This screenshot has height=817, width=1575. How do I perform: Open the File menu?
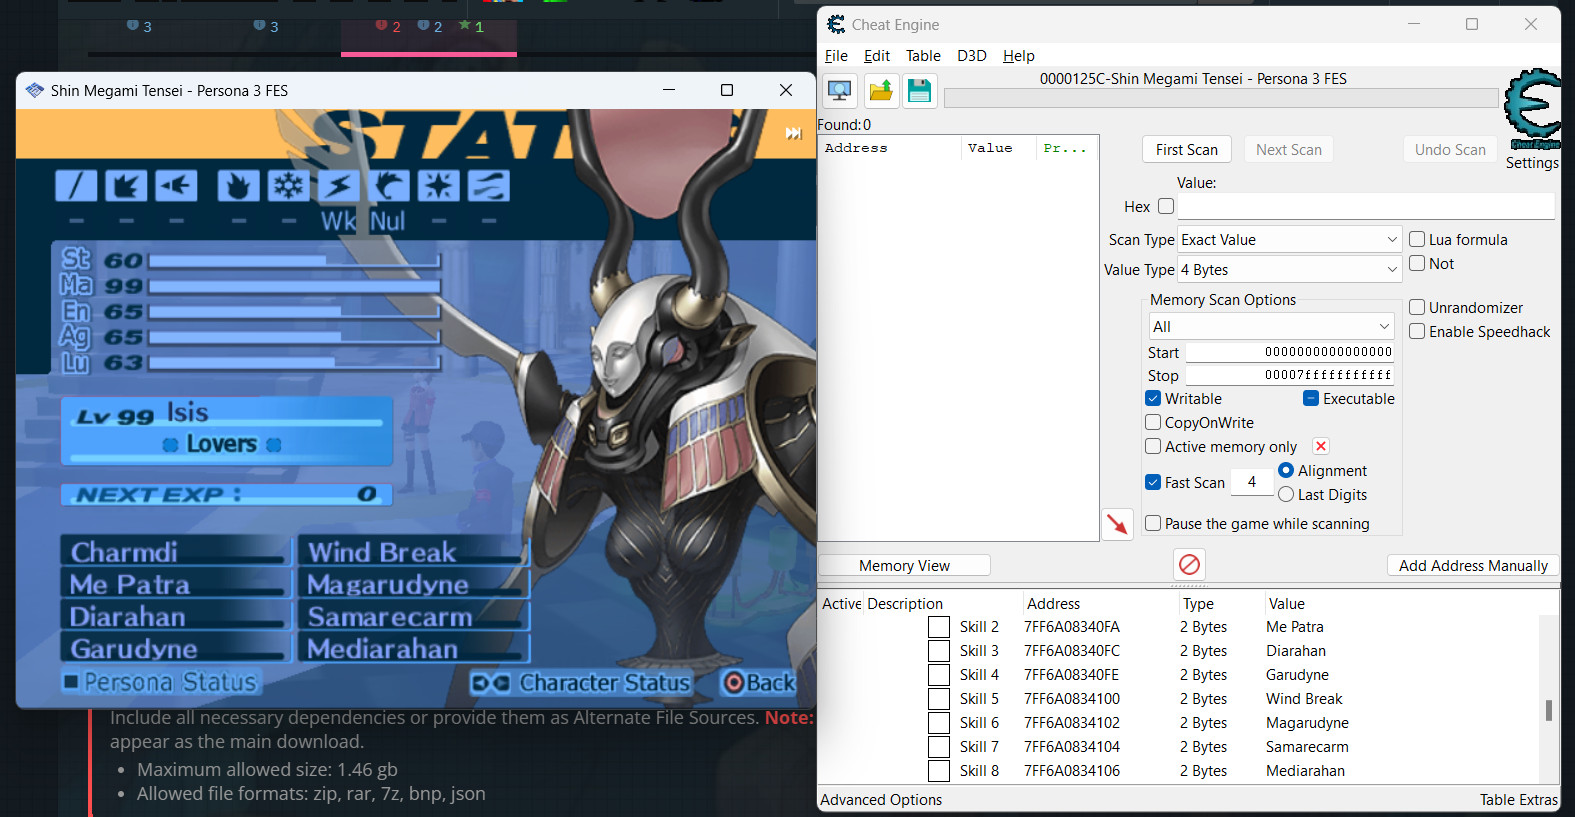point(836,56)
